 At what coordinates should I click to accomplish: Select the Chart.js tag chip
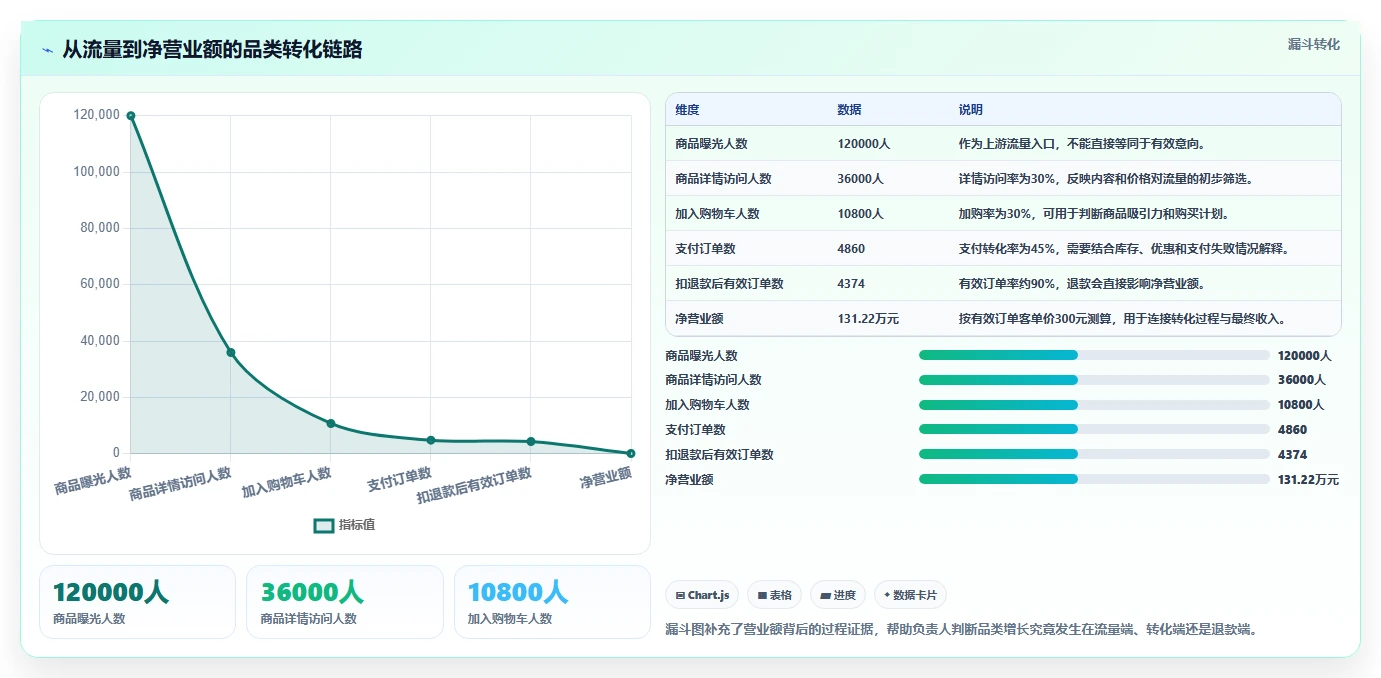703,595
